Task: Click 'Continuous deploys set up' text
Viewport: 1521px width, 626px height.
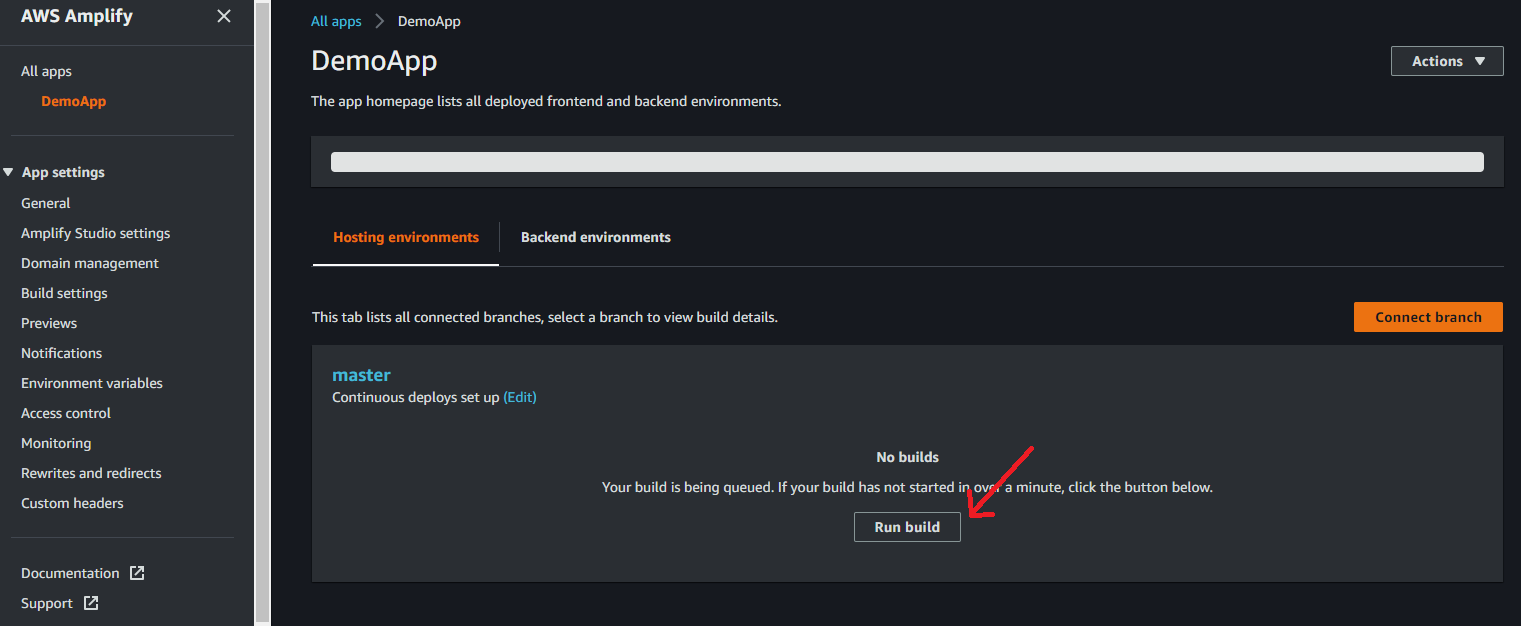Action: click(415, 397)
